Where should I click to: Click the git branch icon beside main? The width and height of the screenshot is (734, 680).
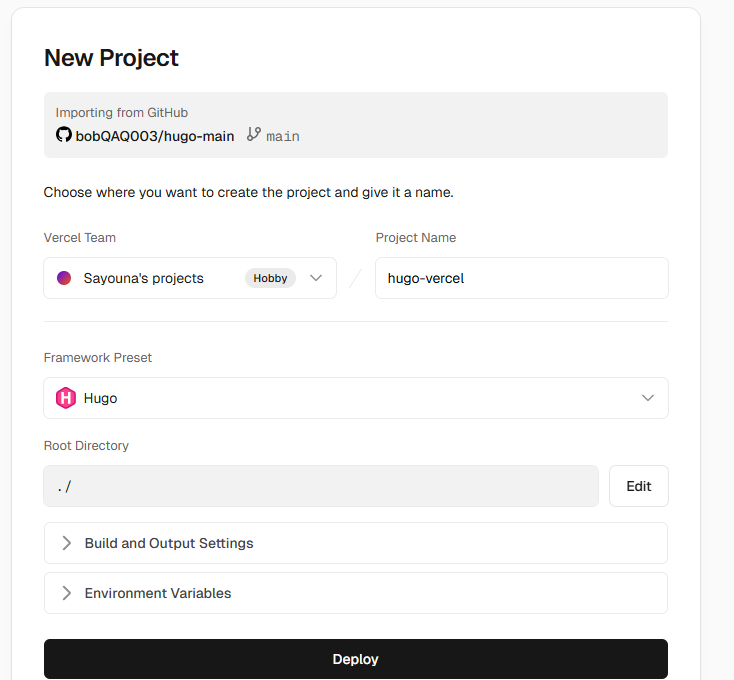click(254, 135)
